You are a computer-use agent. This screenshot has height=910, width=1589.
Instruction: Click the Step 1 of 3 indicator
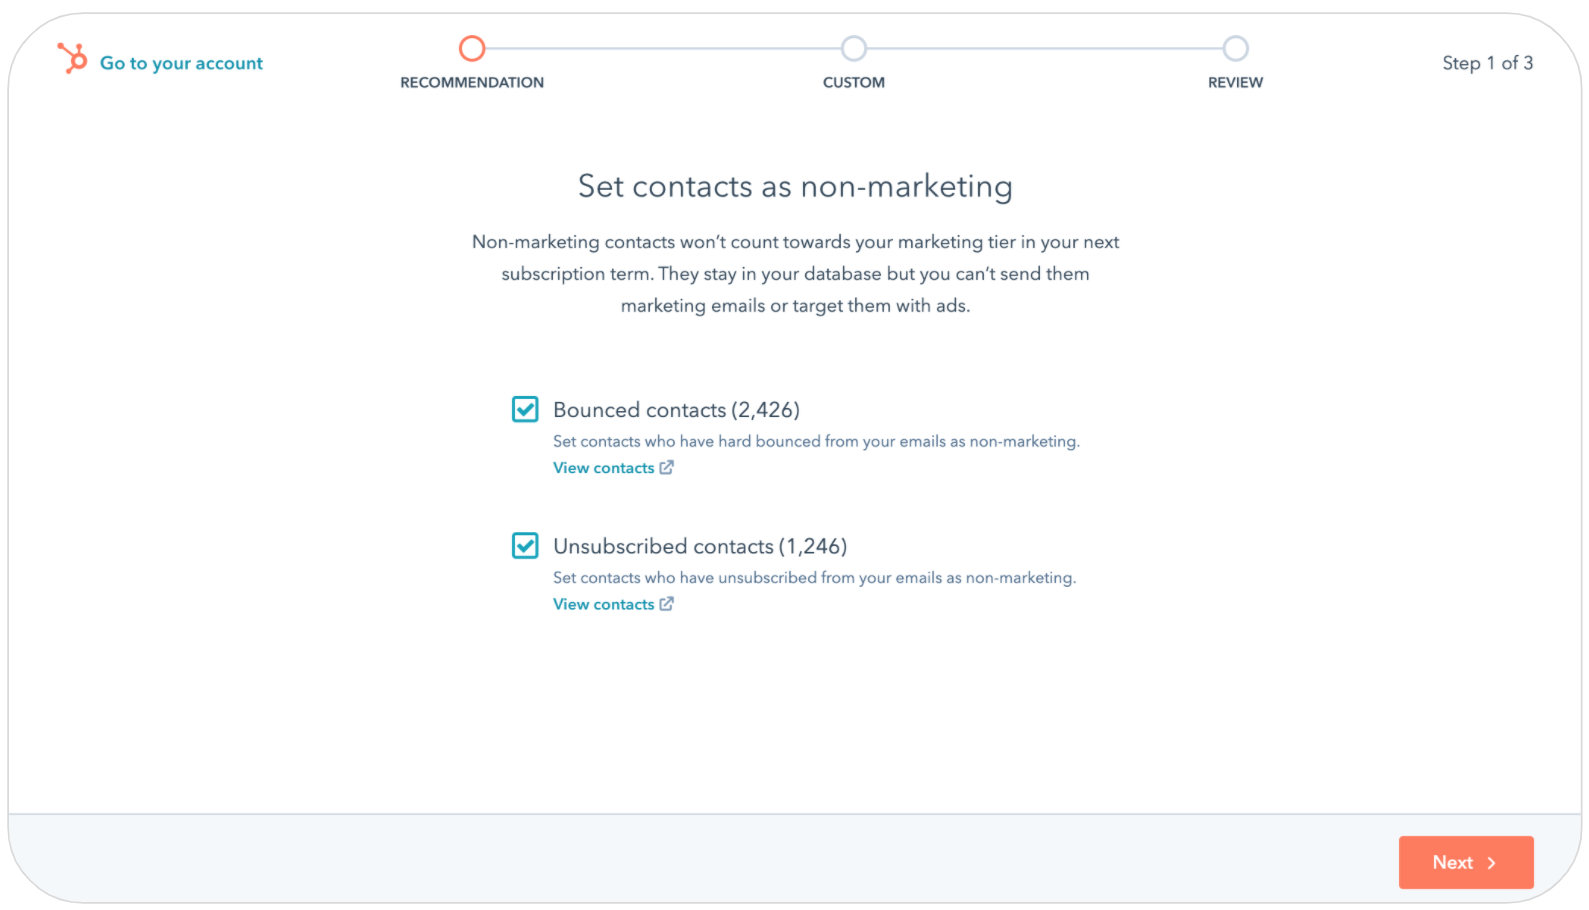pos(1487,63)
